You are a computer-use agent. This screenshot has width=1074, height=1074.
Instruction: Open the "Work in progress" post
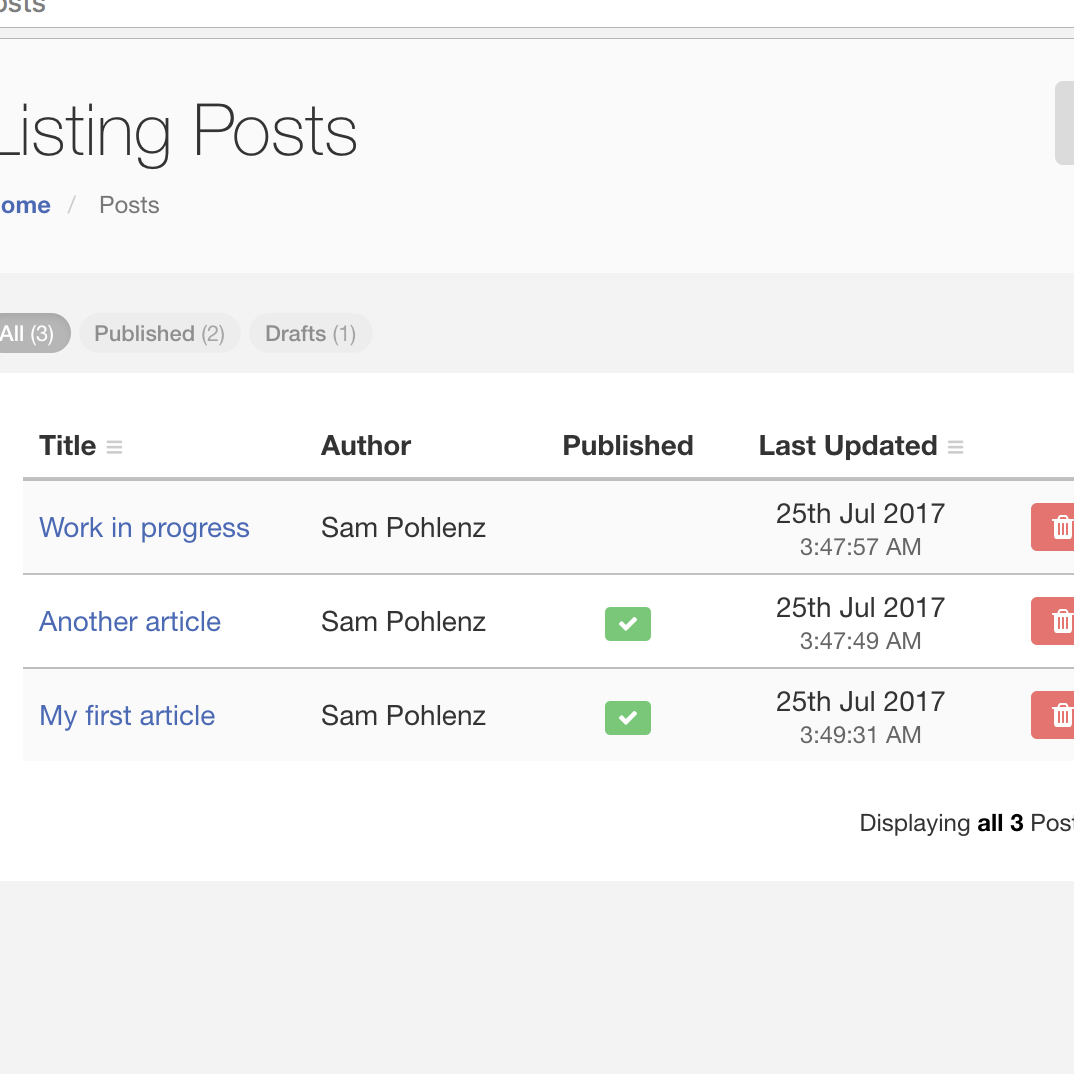pos(144,528)
